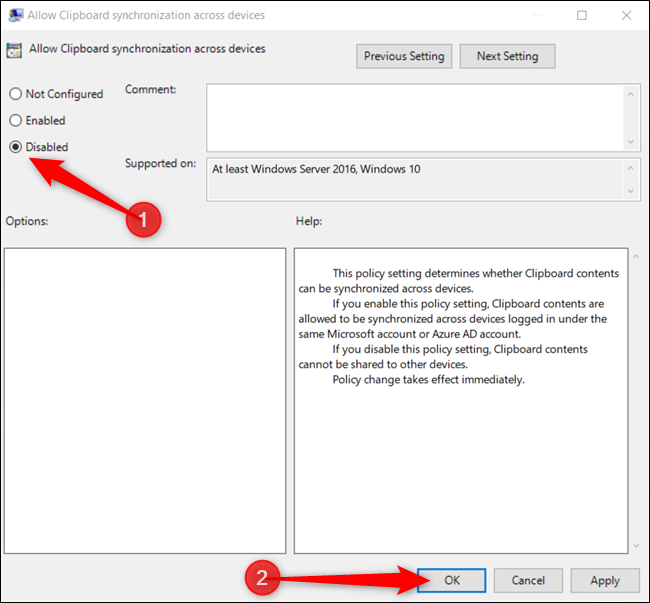Maximize the policy dialog window
Screen dimensions: 650x603
coord(582,15)
